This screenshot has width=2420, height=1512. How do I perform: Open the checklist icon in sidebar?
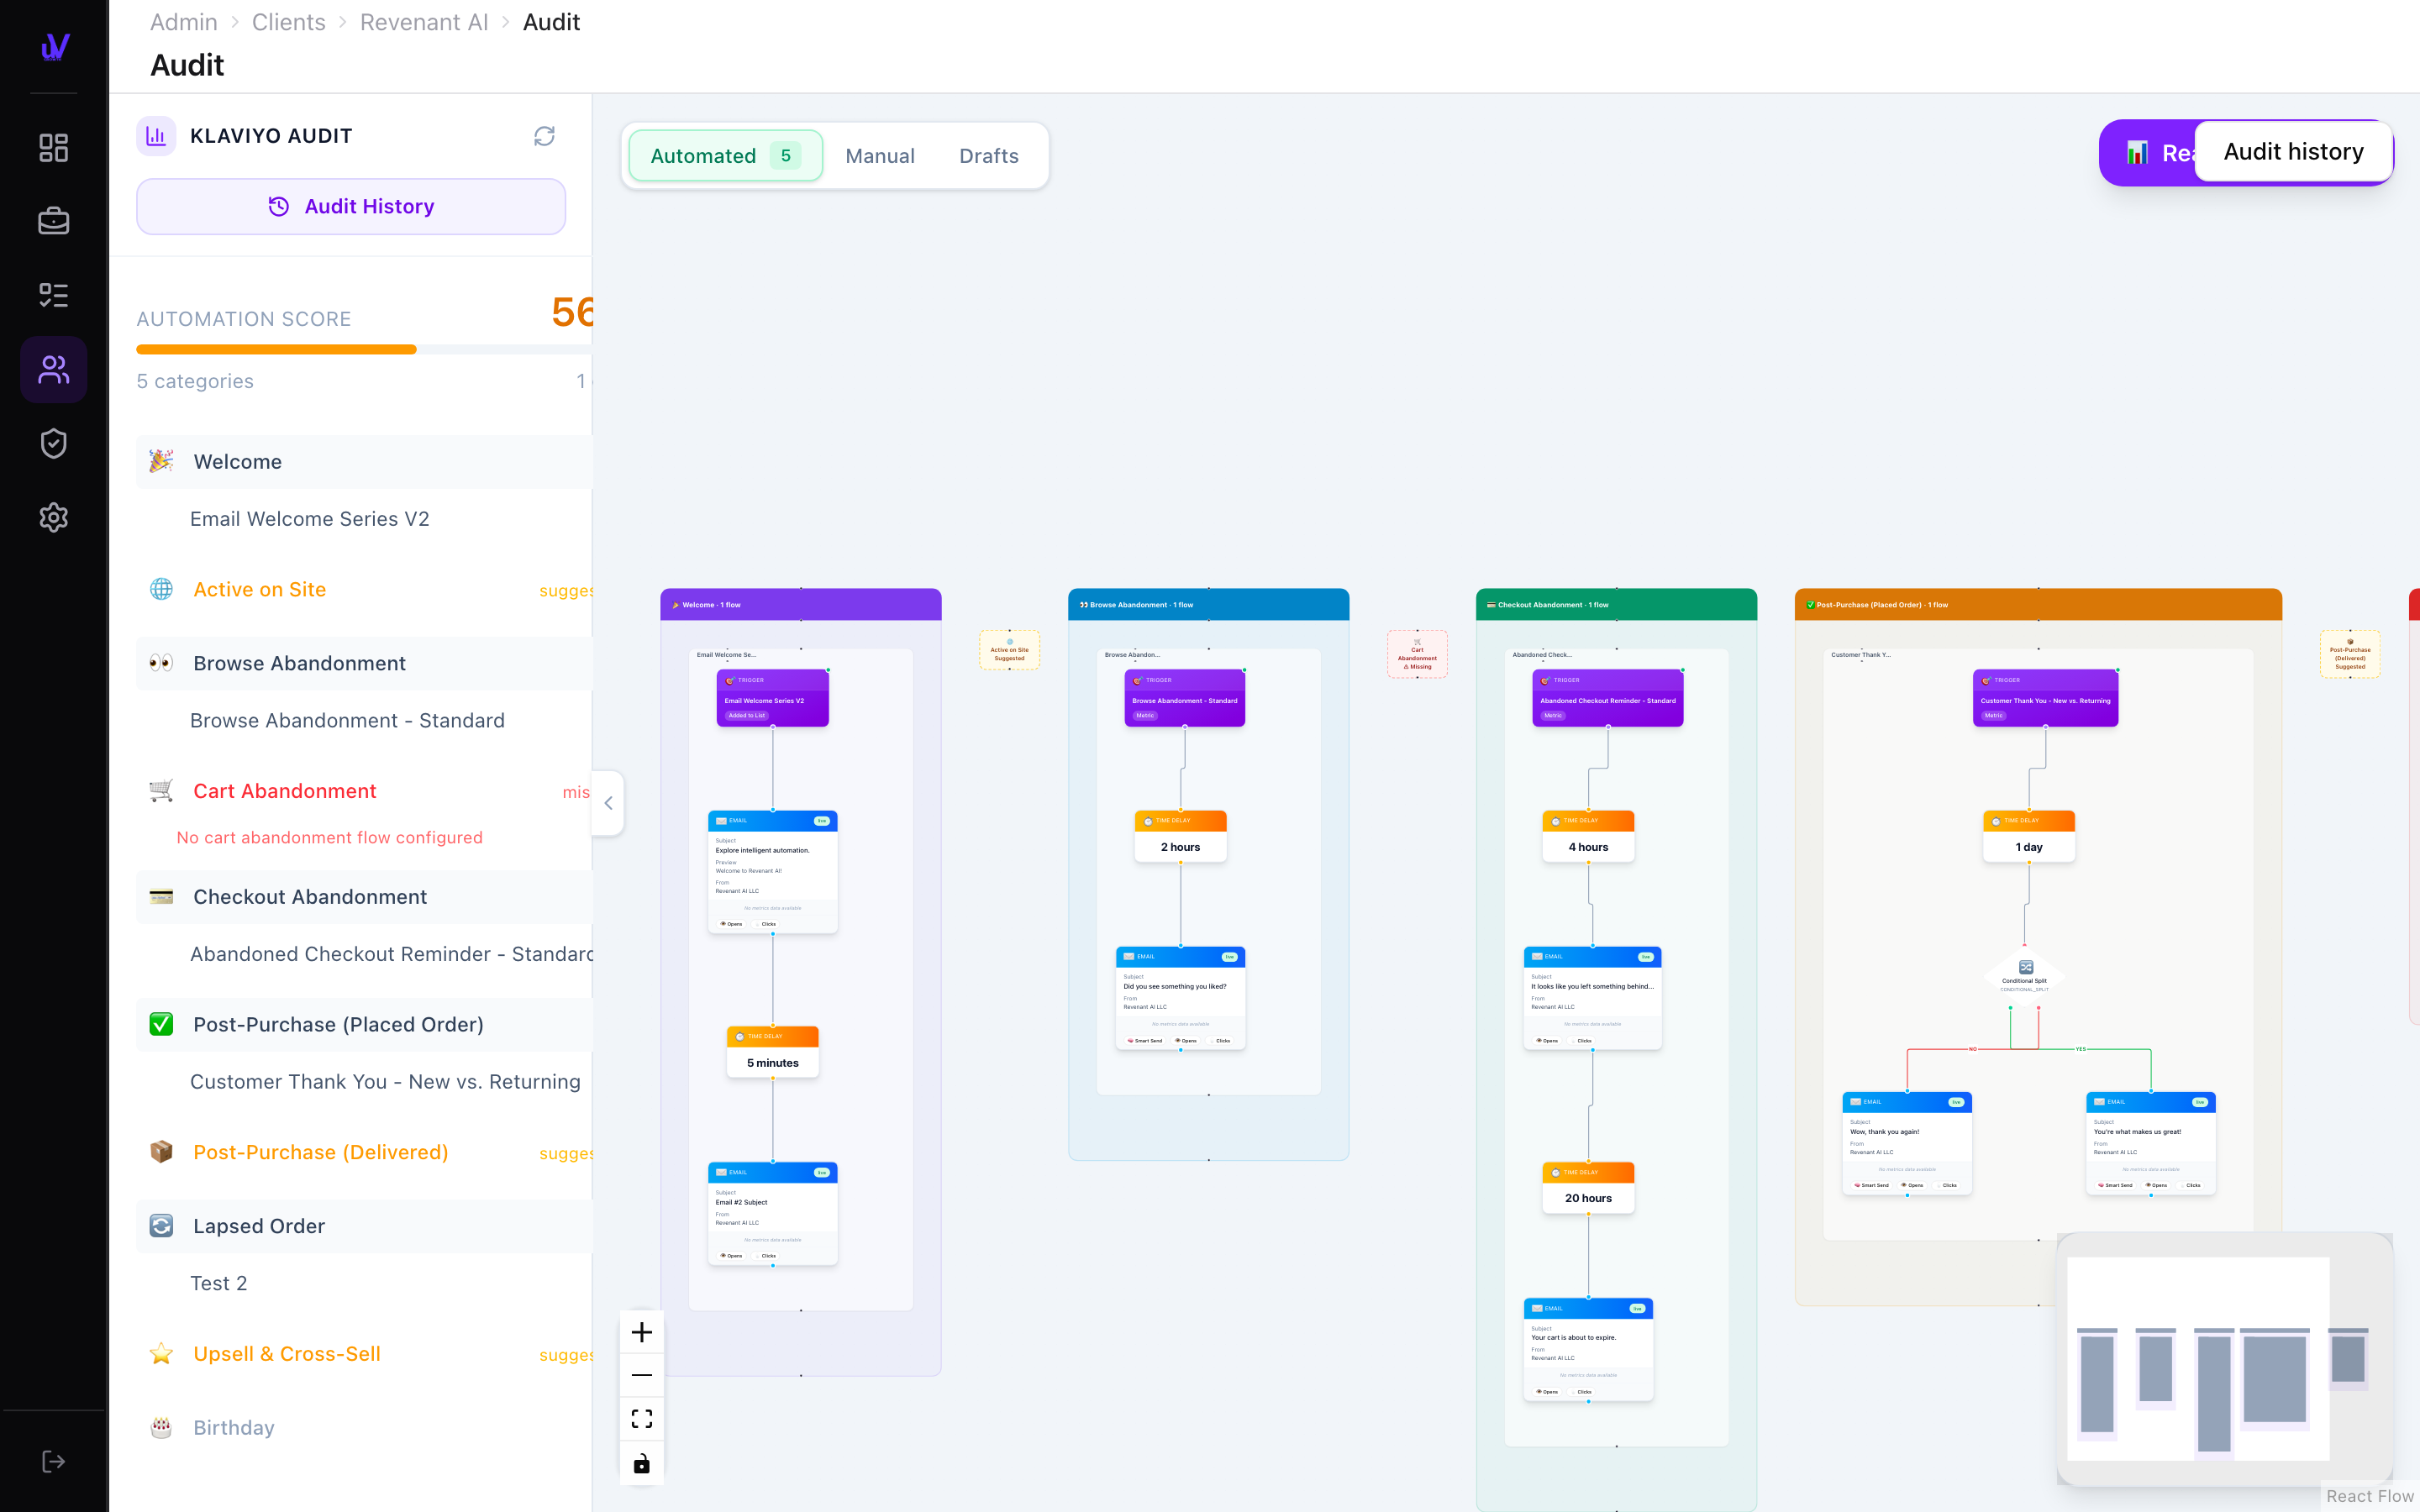point(53,295)
